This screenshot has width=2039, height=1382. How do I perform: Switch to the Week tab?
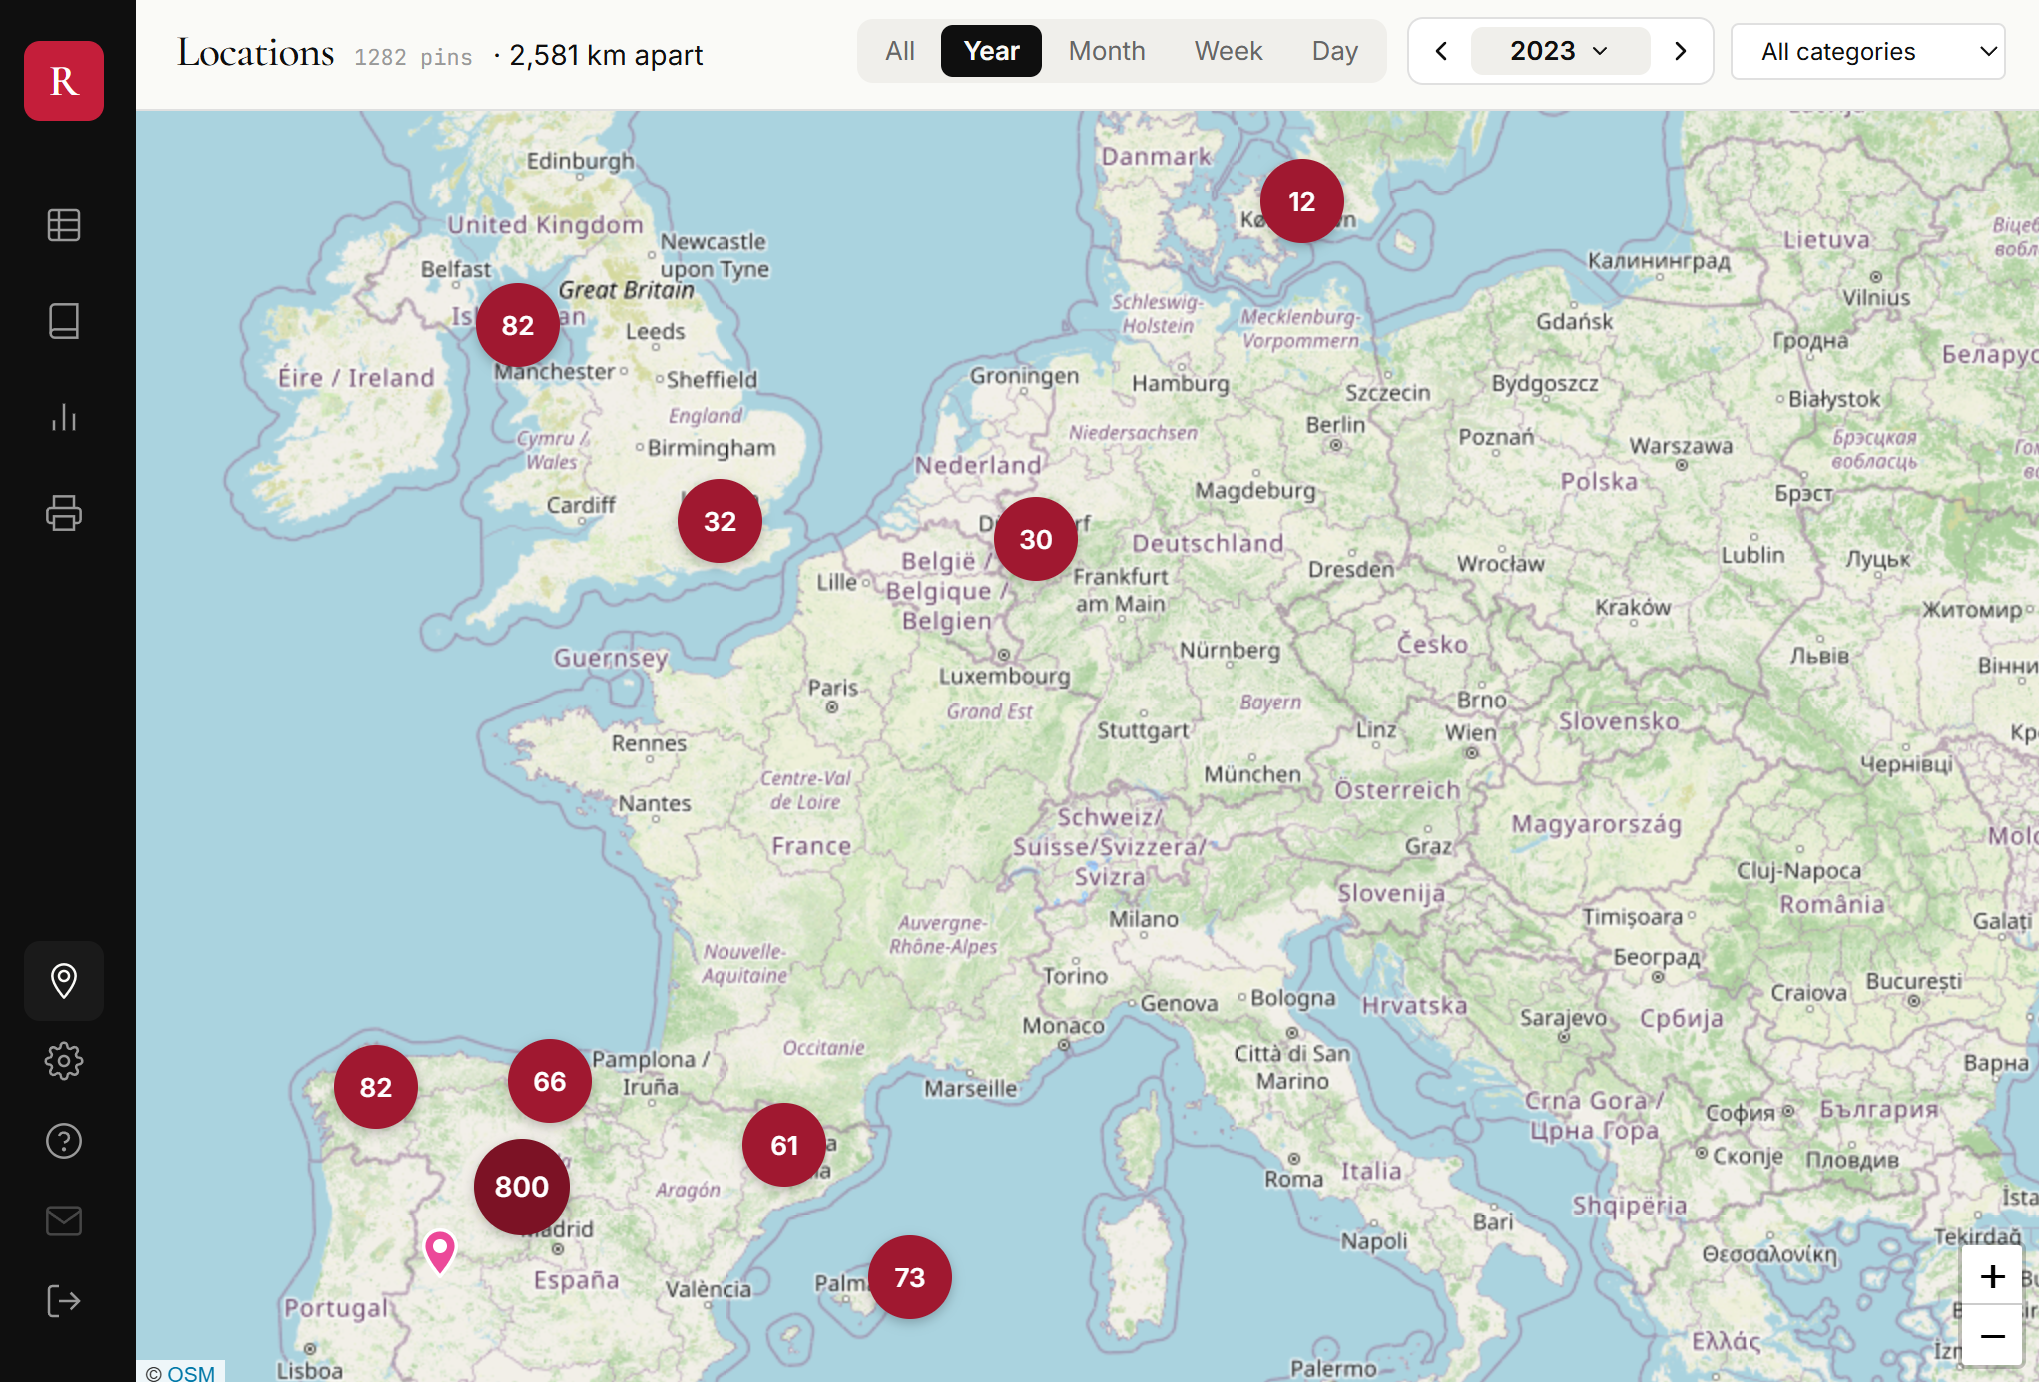pos(1228,51)
